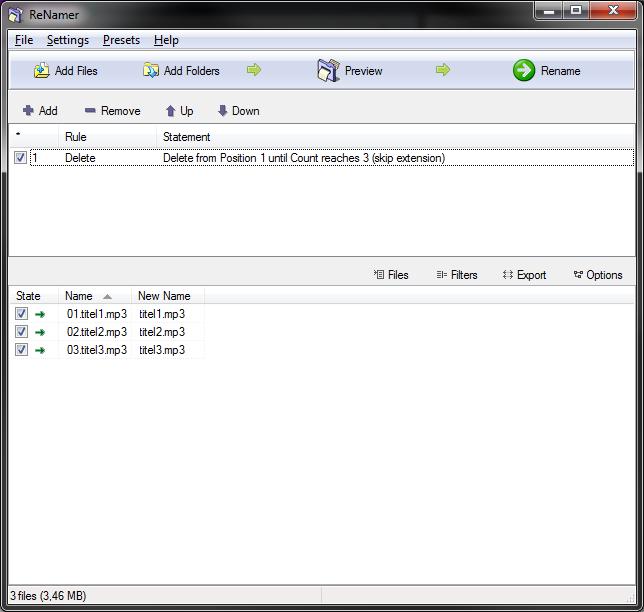The width and height of the screenshot is (644, 612).
Task: Uncheck the Delete rule checkbox
Action: [20, 158]
